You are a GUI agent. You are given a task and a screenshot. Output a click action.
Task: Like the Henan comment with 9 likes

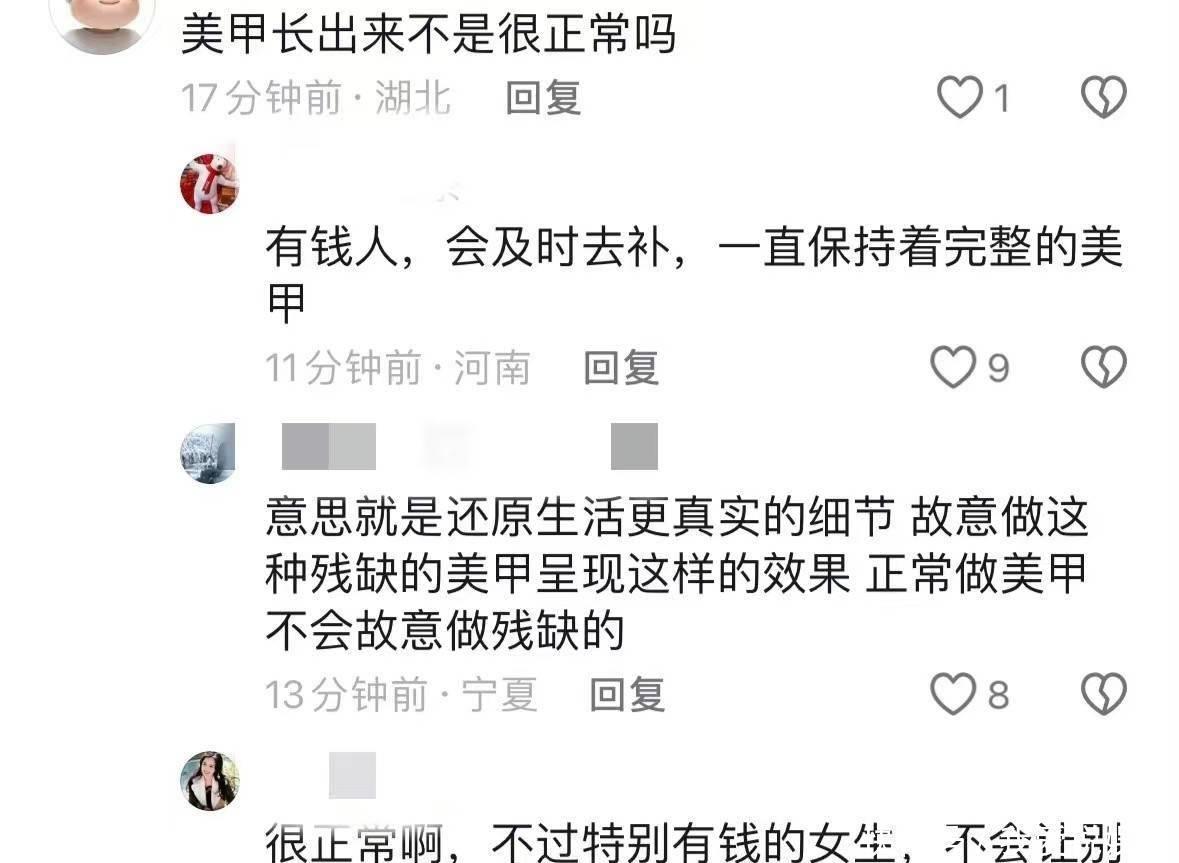pyautogui.click(x=953, y=367)
